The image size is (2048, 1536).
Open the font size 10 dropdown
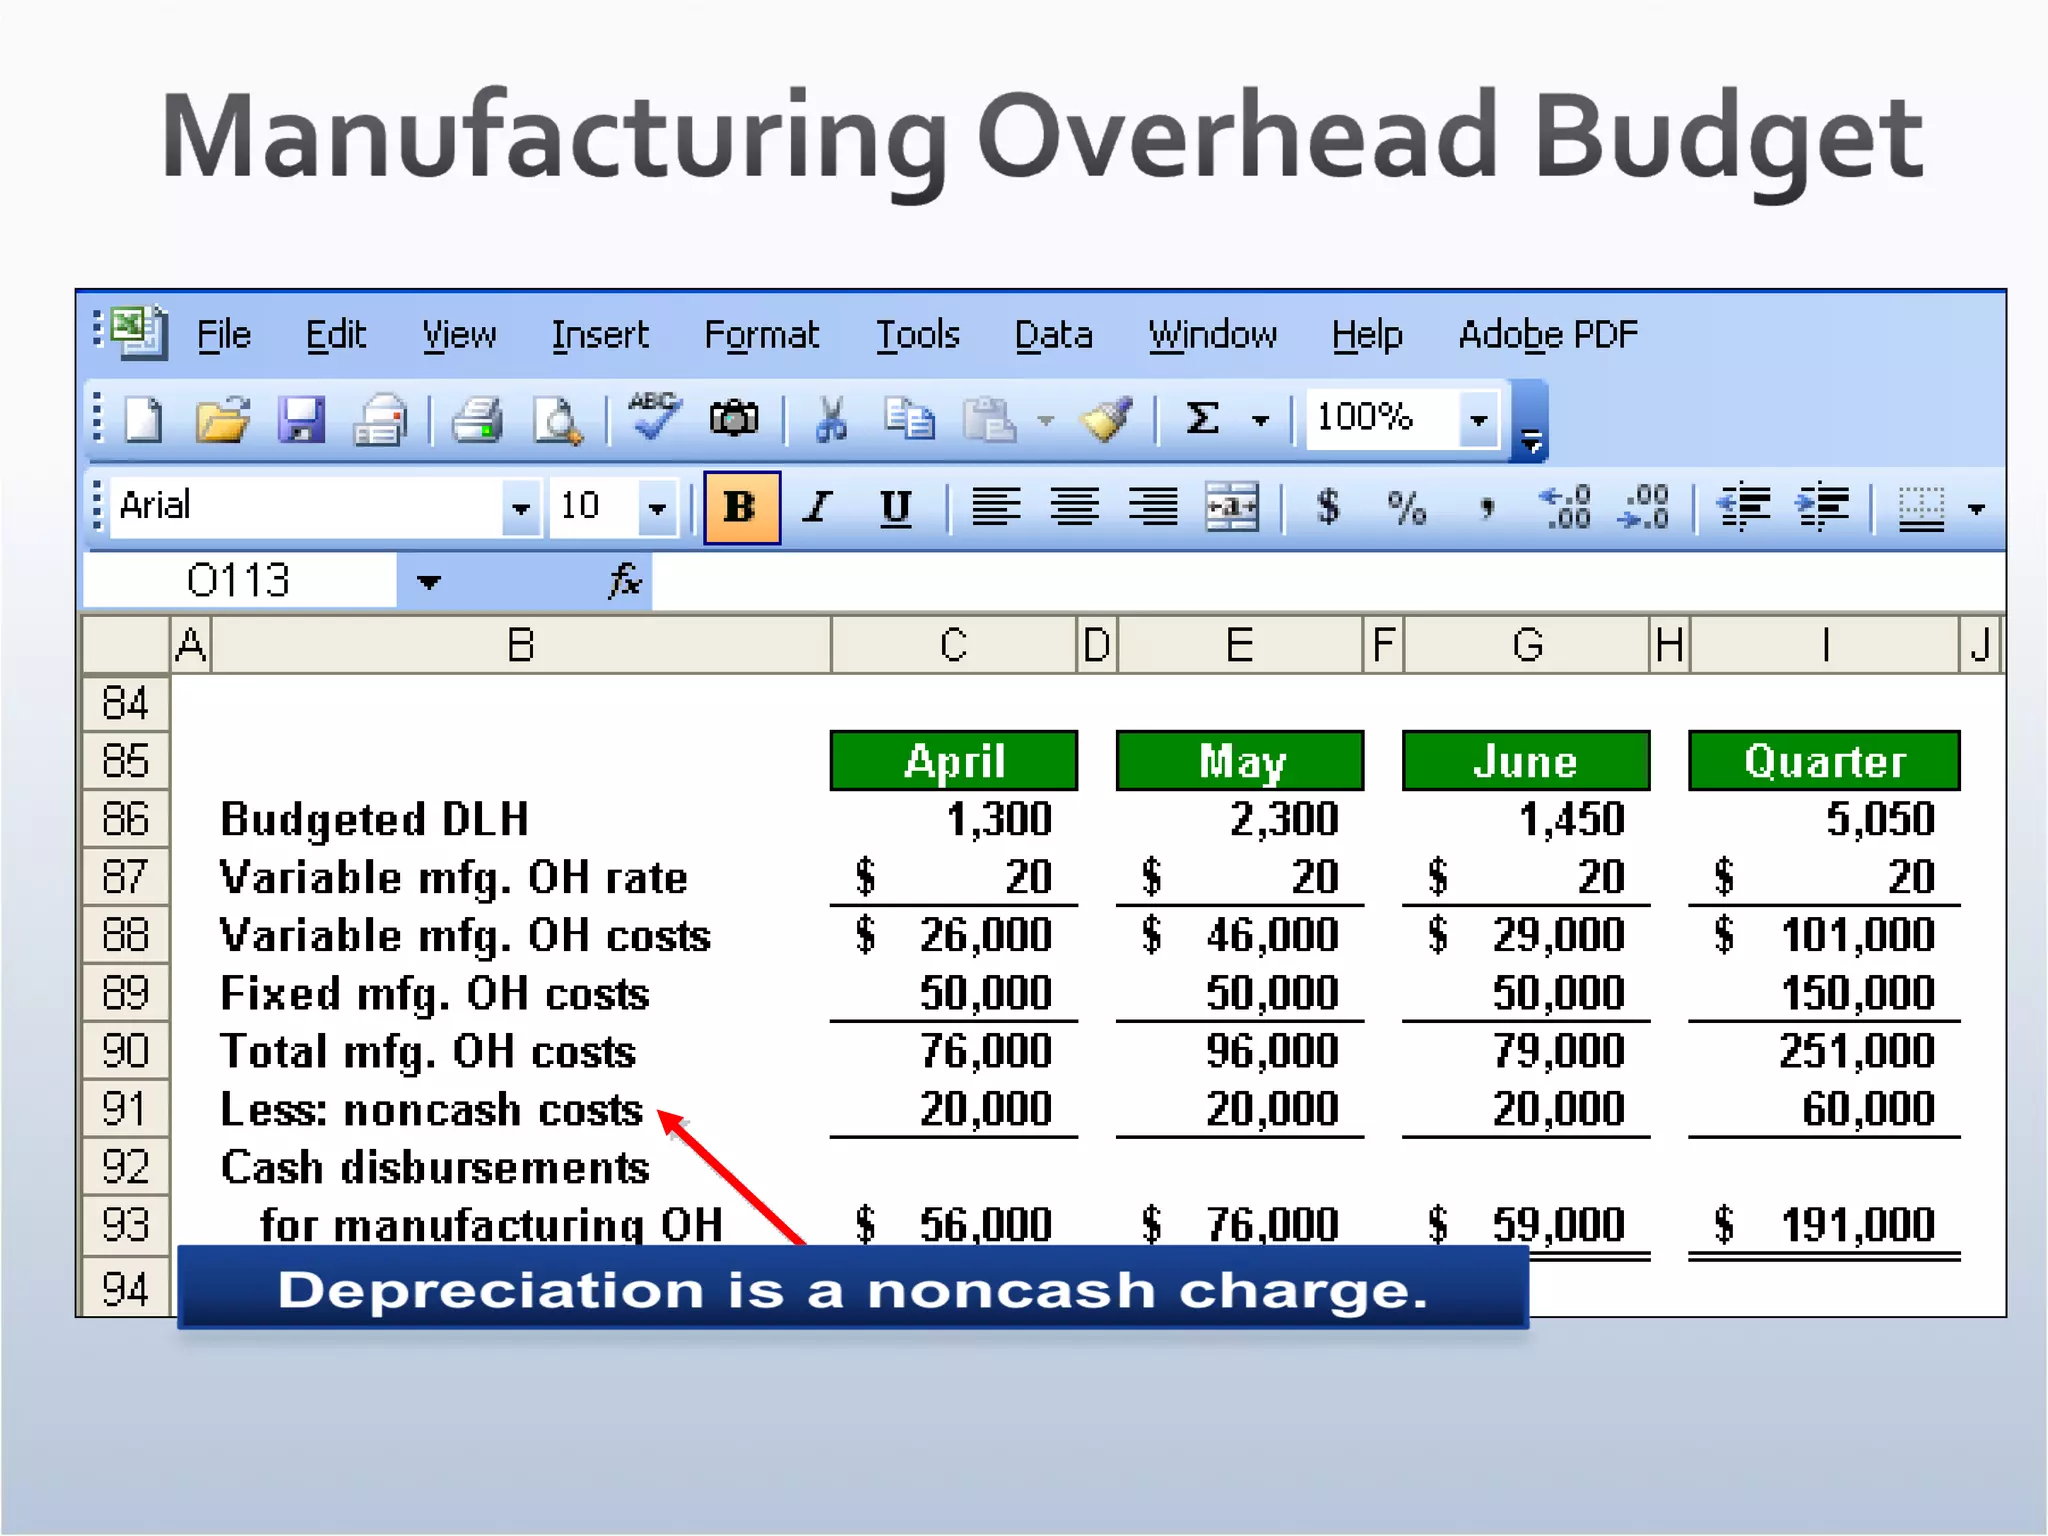(657, 508)
